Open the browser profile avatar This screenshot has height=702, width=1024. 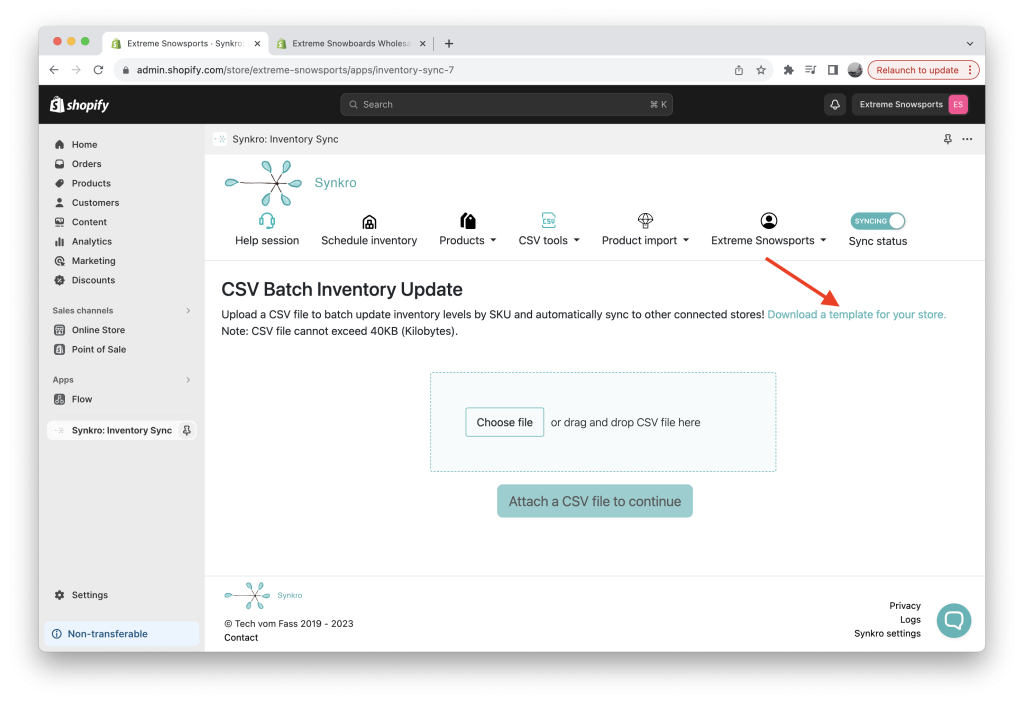[855, 70]
